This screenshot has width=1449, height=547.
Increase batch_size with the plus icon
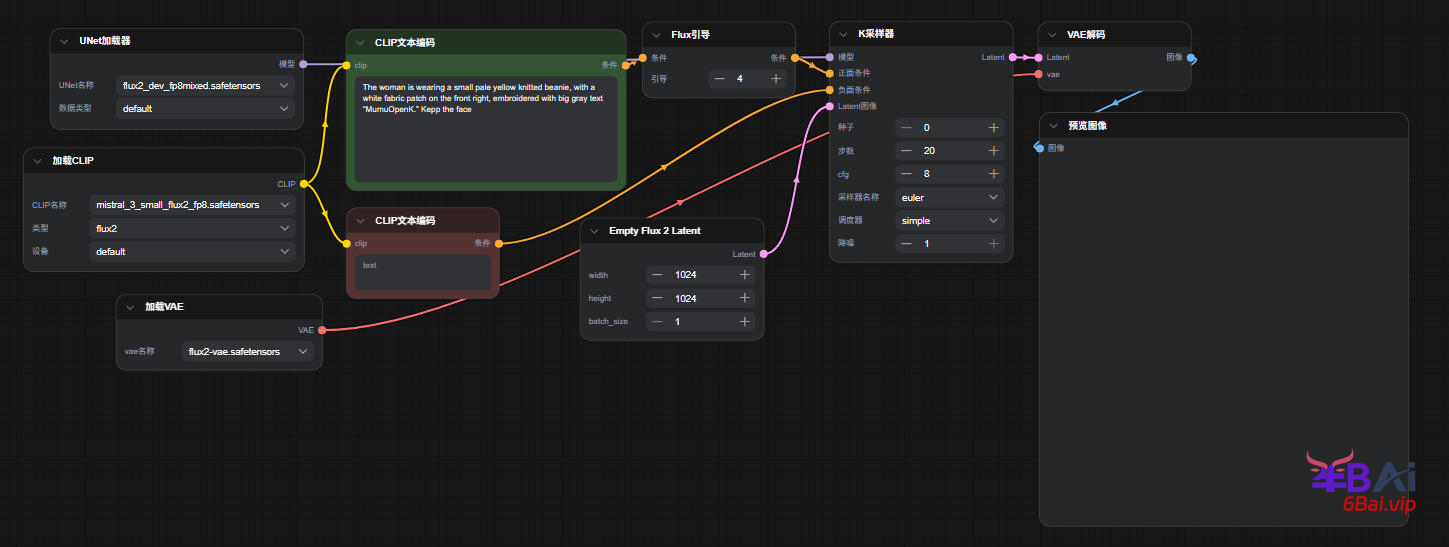tap(744, 321)
